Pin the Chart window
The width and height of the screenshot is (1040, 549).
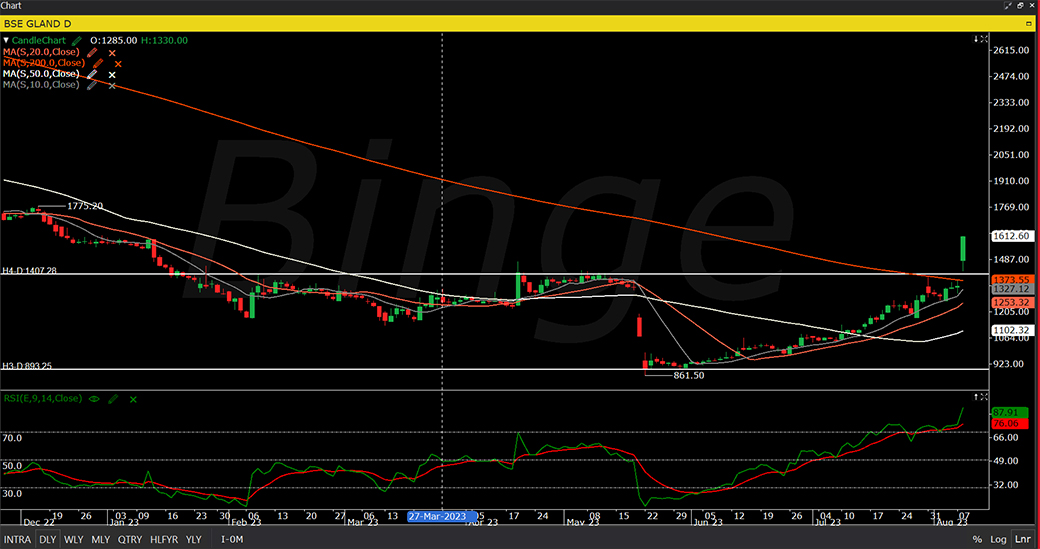(1009, 5)
